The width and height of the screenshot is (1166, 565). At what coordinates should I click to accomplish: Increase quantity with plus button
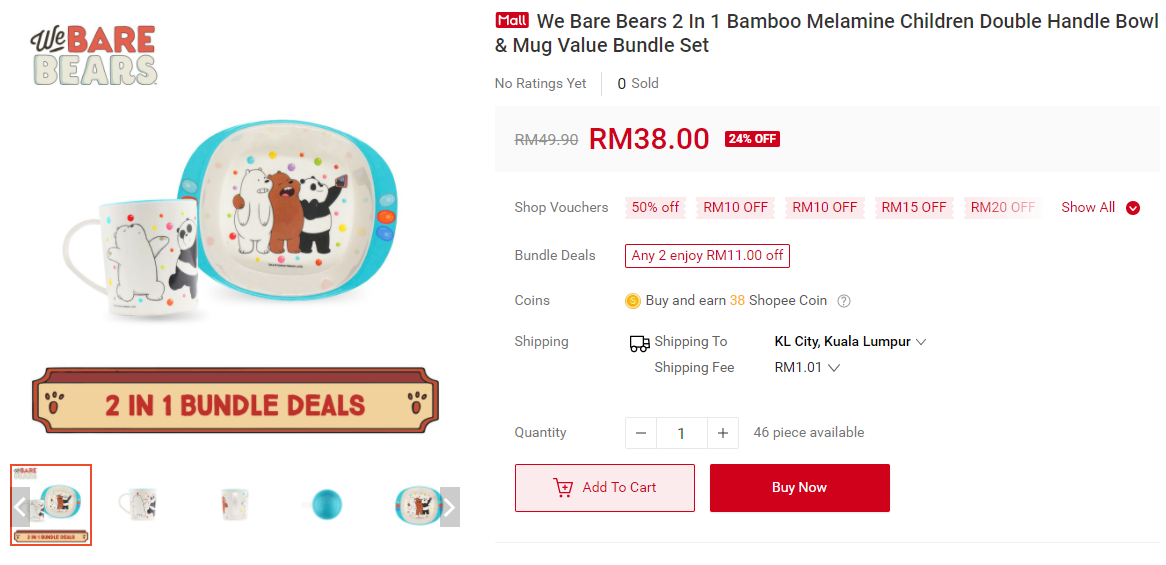pyautogui.click(x=723, y=433)
